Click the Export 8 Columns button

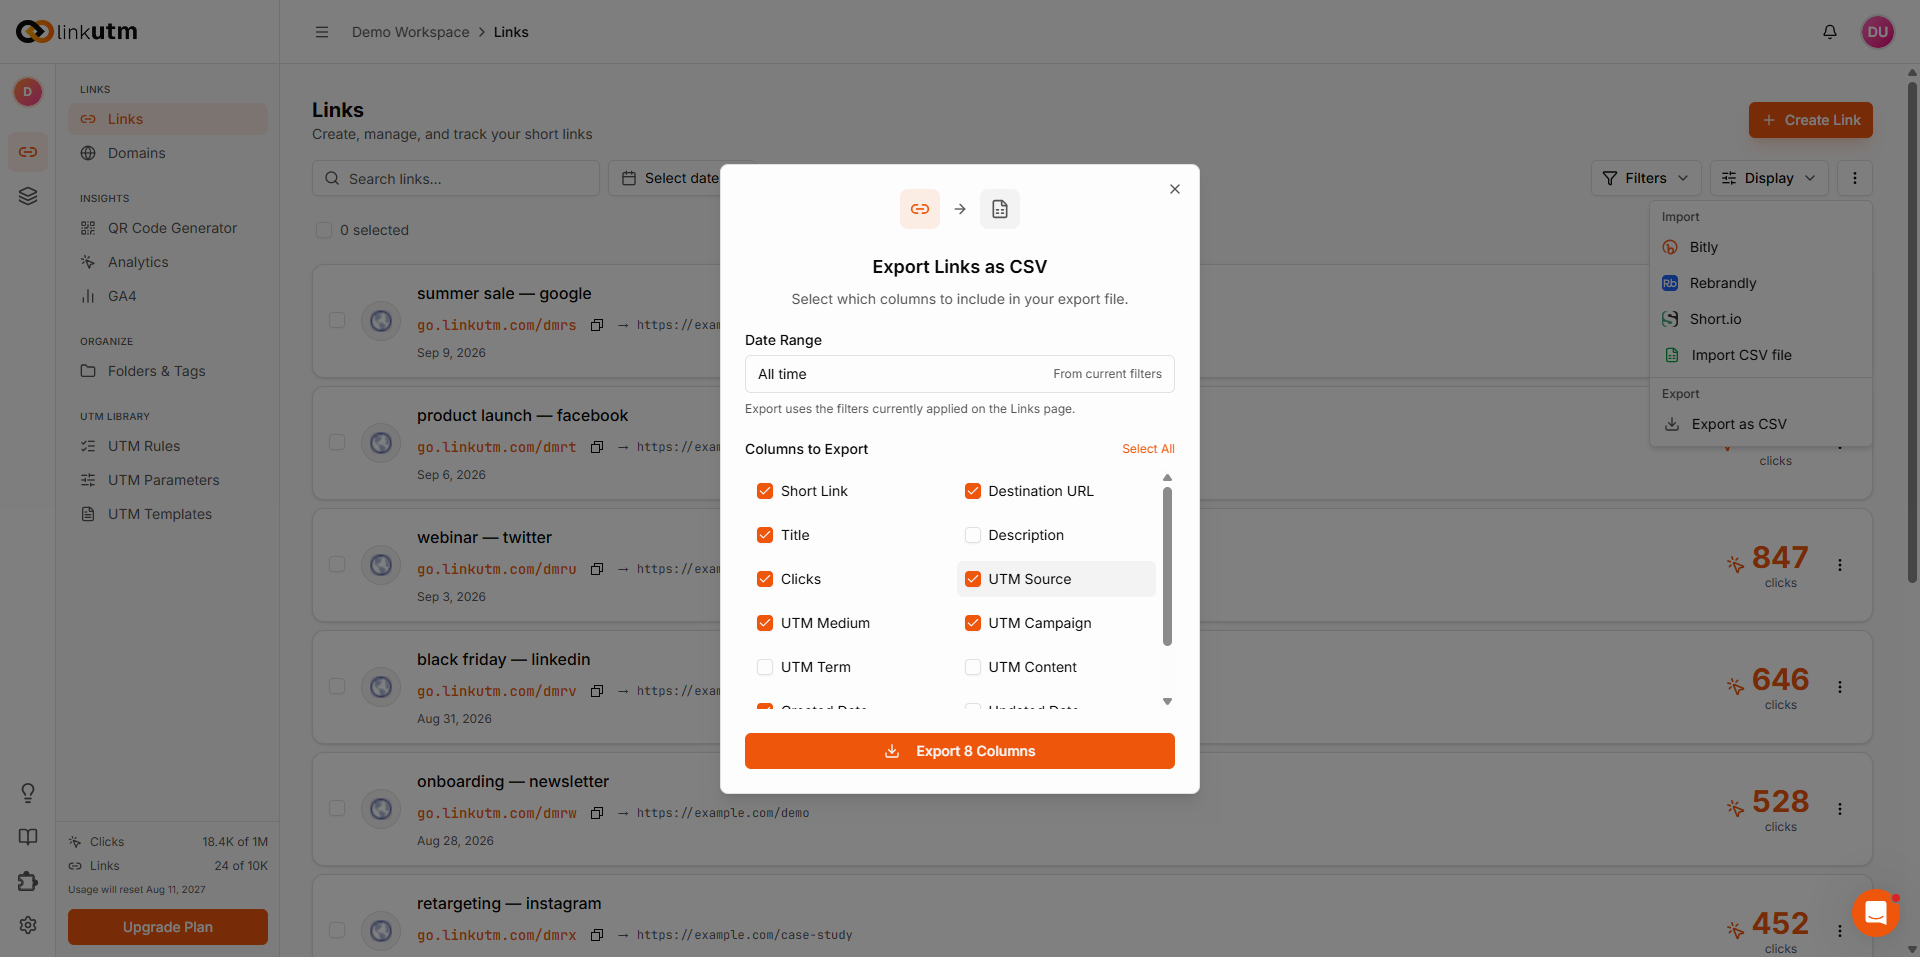[960, 751]
